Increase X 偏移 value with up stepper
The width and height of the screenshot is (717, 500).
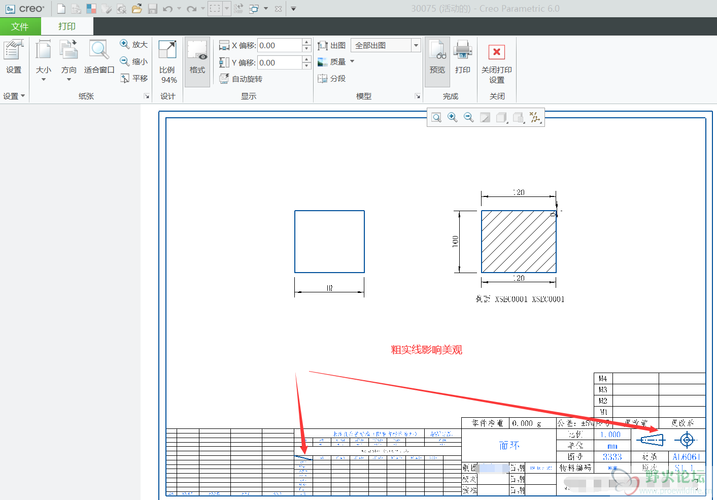click(307, 42)
